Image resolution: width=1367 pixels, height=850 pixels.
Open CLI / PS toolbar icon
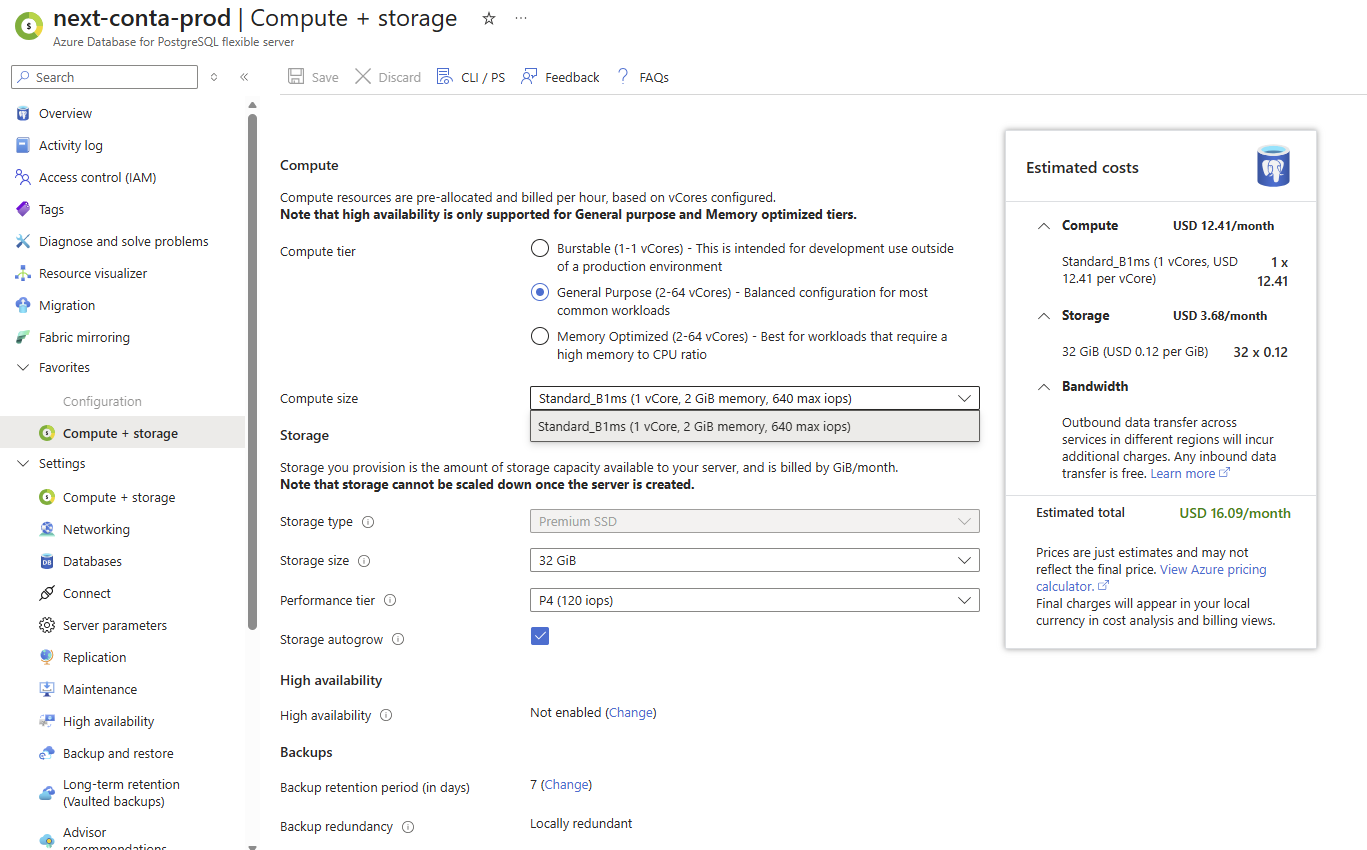click(445, 77)
